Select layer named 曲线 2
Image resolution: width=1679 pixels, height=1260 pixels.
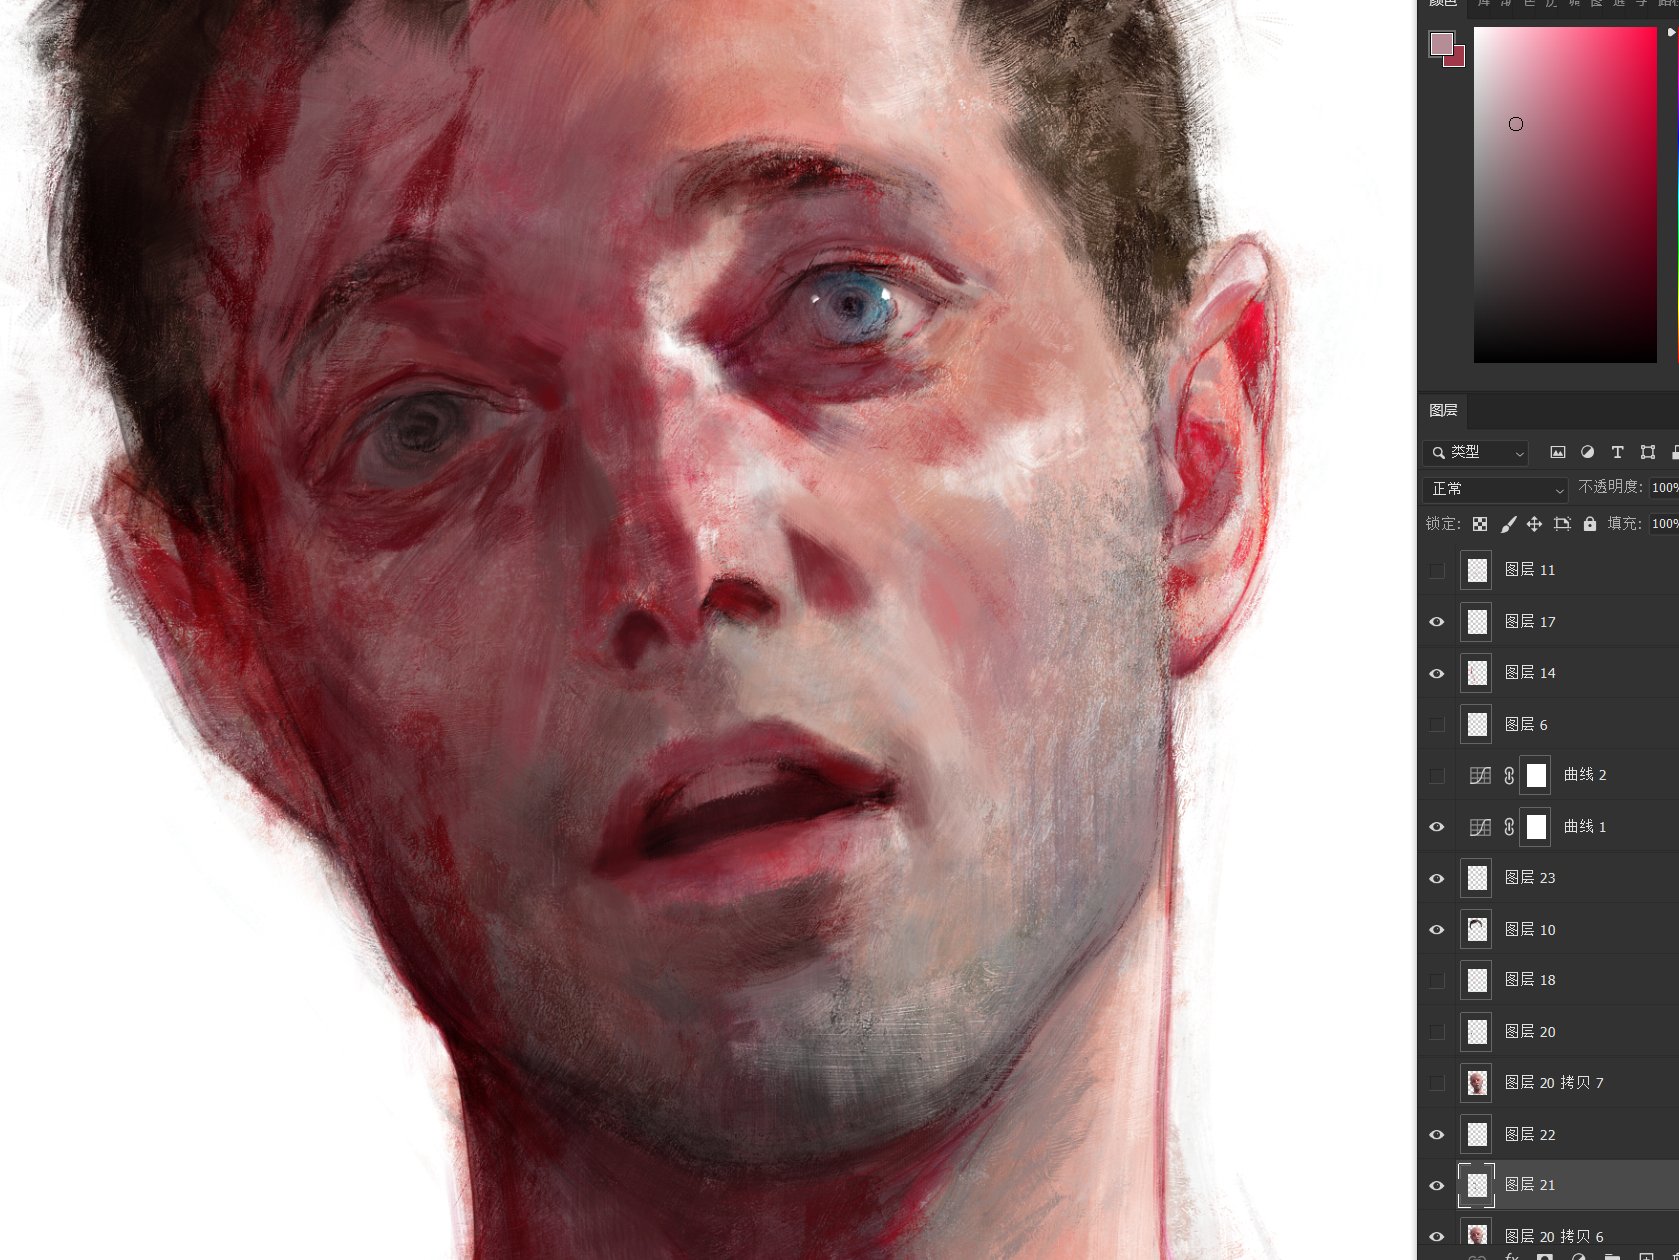click(x=1585, y=775)
